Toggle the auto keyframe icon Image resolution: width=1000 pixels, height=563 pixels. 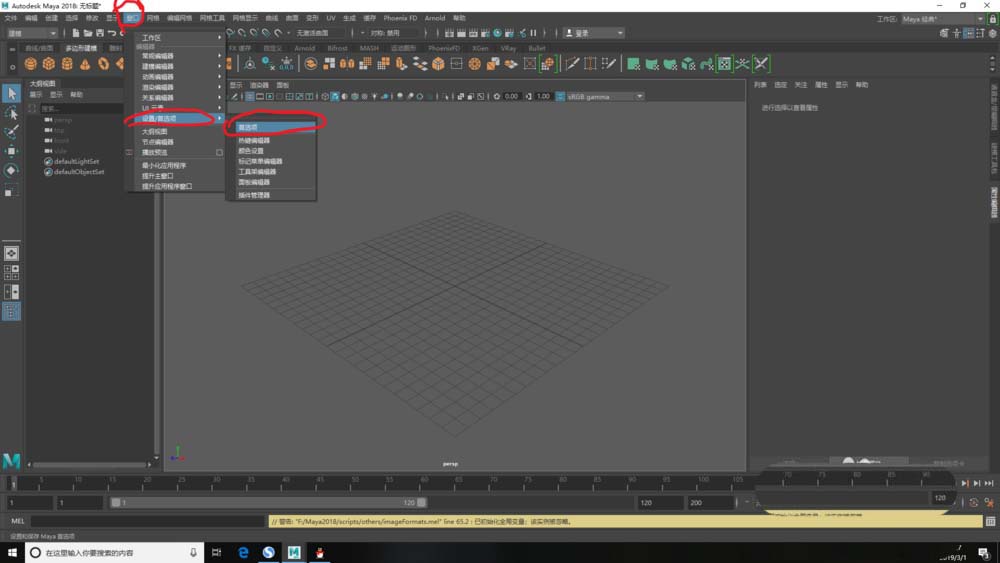[x=974, y=502]
